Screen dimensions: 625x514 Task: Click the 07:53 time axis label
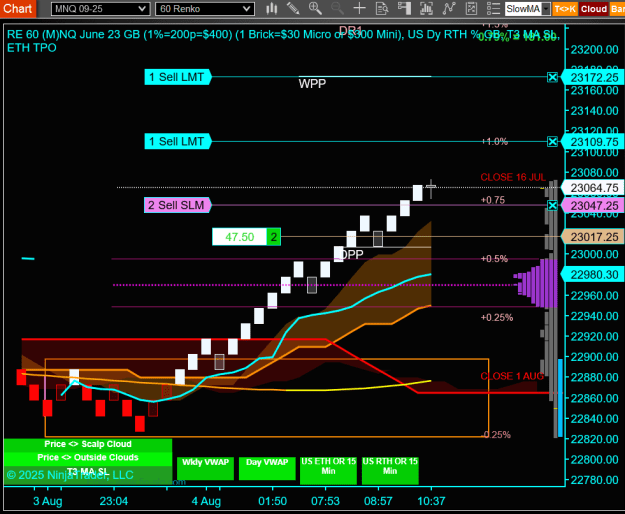326,501
